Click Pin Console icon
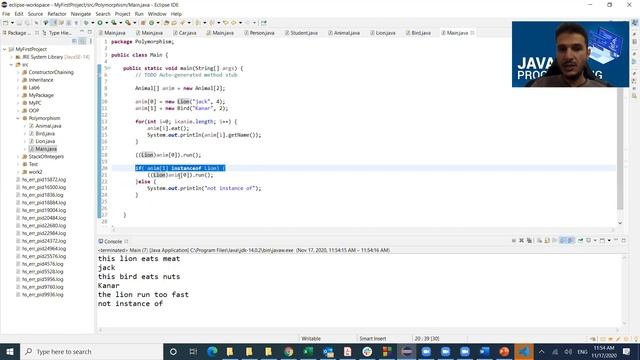The height and width of the screenshot is (360, 640). (581, 241)
